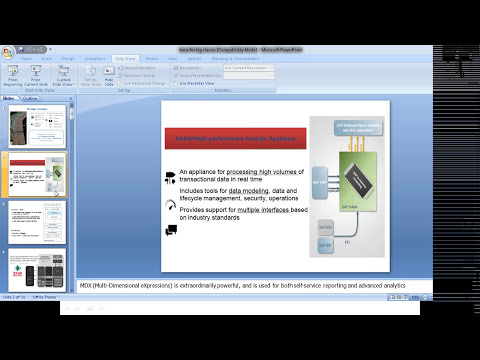The height and width of the screenshot is (360, 480).
Task: Open the Office button menu
Action: click(x=7, y=52)
